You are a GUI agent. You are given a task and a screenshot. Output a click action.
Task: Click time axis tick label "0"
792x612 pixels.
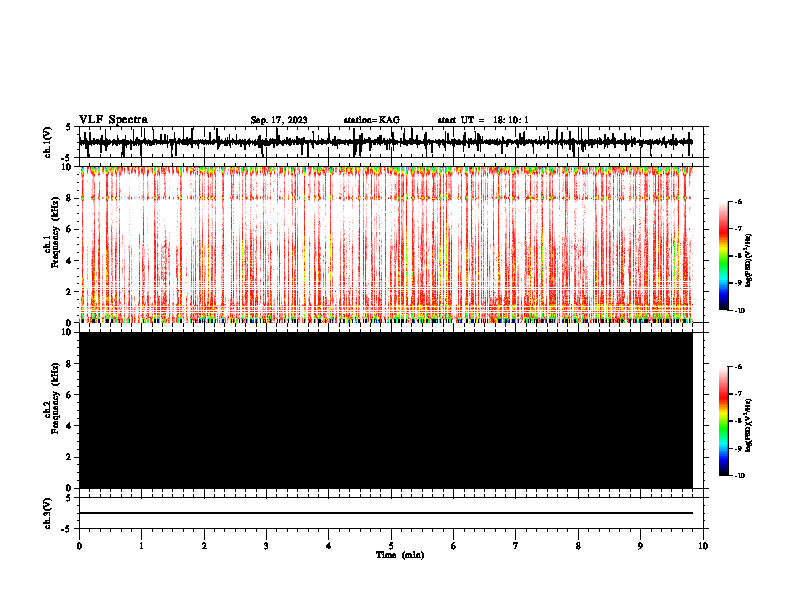coord(79,546)
